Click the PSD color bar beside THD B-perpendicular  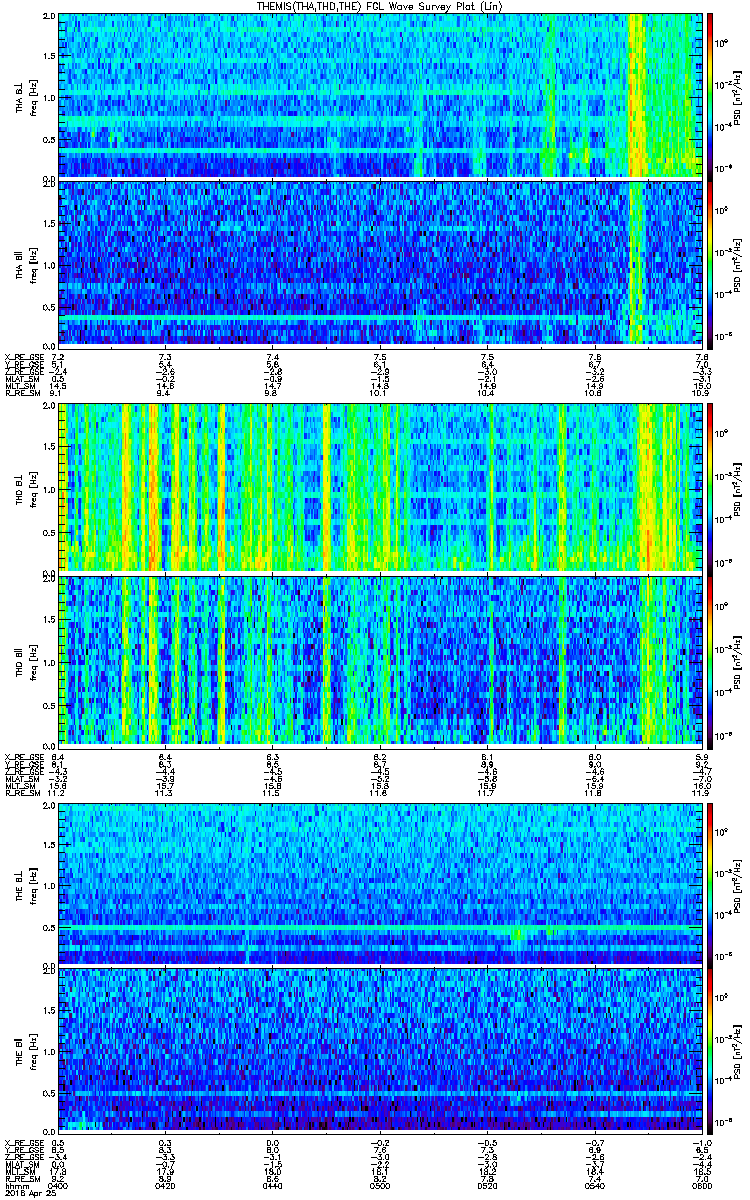(711, 489)
